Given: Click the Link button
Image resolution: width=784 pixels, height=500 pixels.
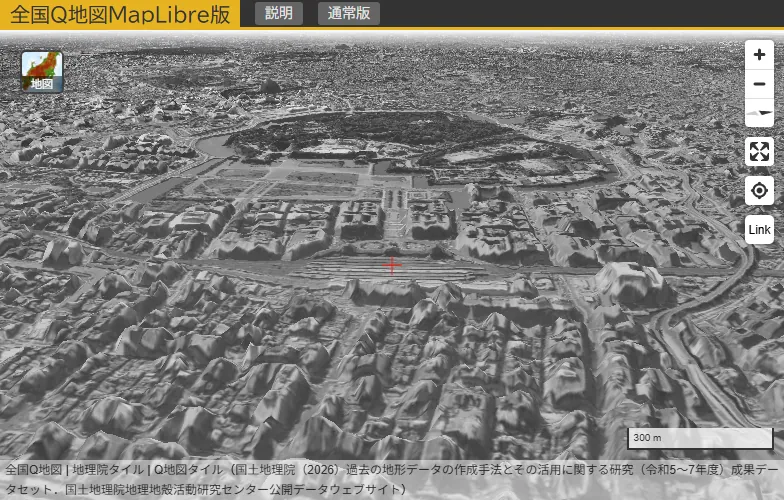Looking at the screenshot, I should [x=759, y=230].
